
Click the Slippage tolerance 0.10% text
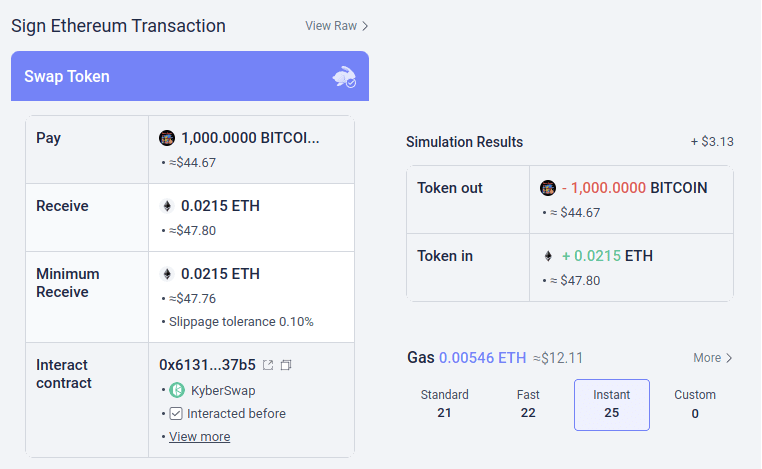[x=241, y=322]
